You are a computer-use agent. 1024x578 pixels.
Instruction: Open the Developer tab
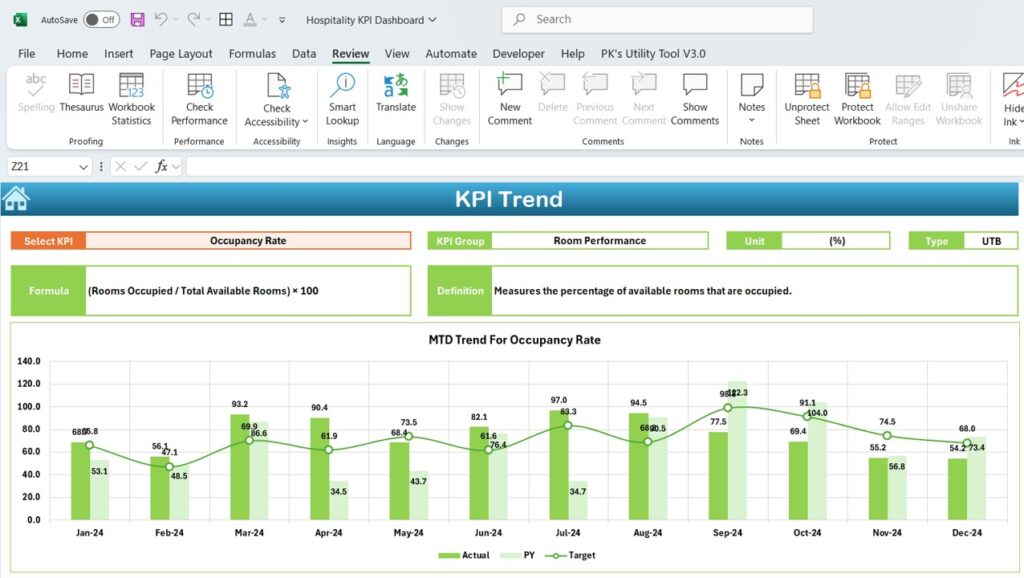point(519,54)
